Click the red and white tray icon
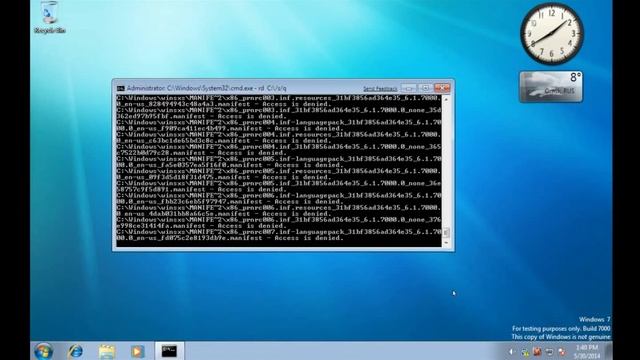Viewport: 640px width, 360px height. (562, 352)
